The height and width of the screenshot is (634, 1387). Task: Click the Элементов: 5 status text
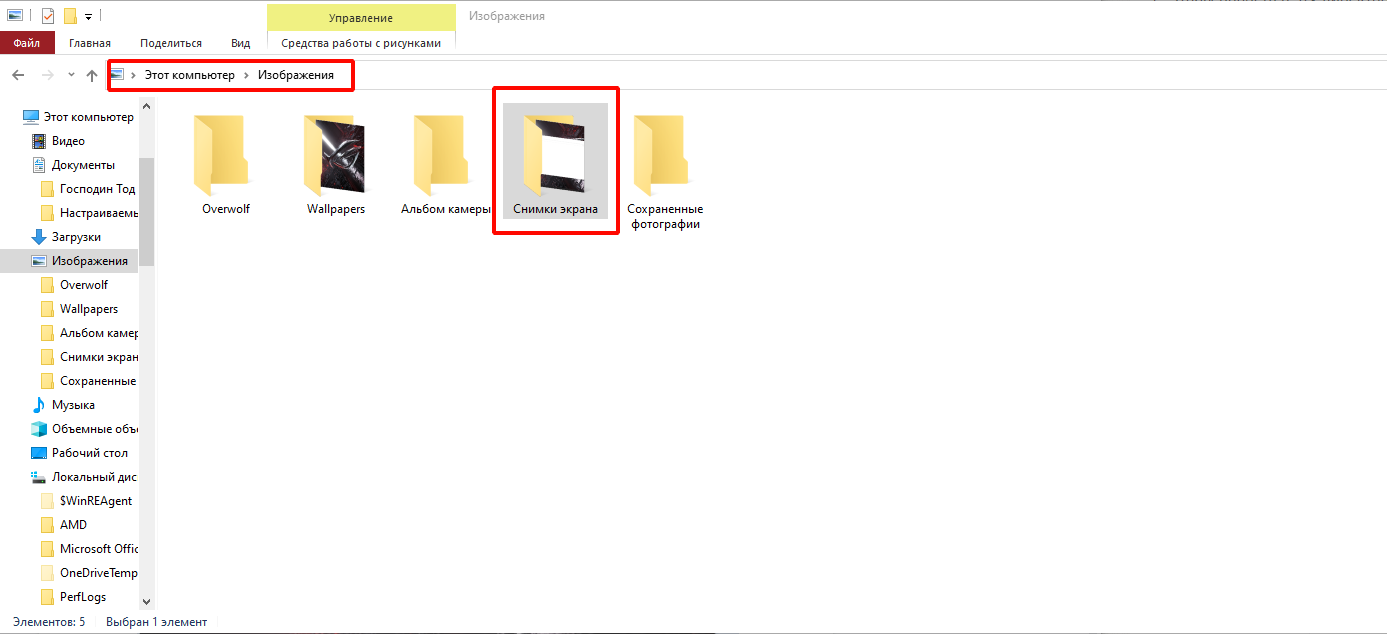(x=49, y=622)
